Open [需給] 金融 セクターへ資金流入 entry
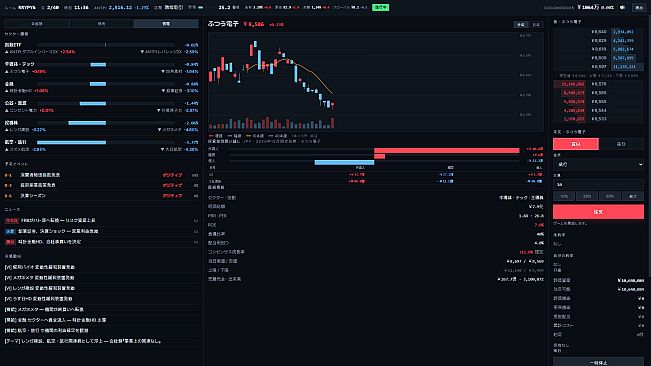Viewport: 651px width, 366px height. pyautogui.click(x=55, y=320)
